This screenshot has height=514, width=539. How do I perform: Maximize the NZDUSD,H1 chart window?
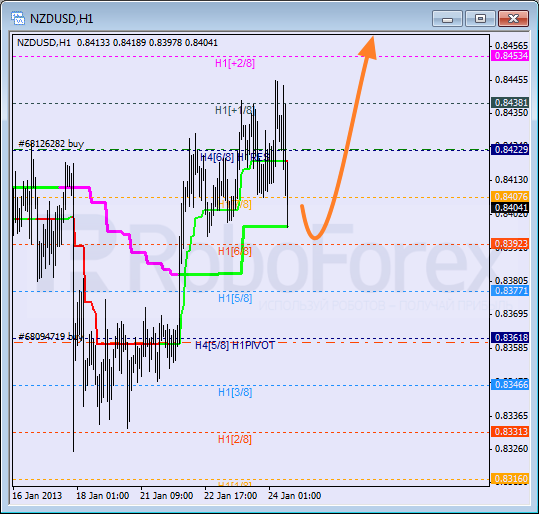click(x=480, y=19)
